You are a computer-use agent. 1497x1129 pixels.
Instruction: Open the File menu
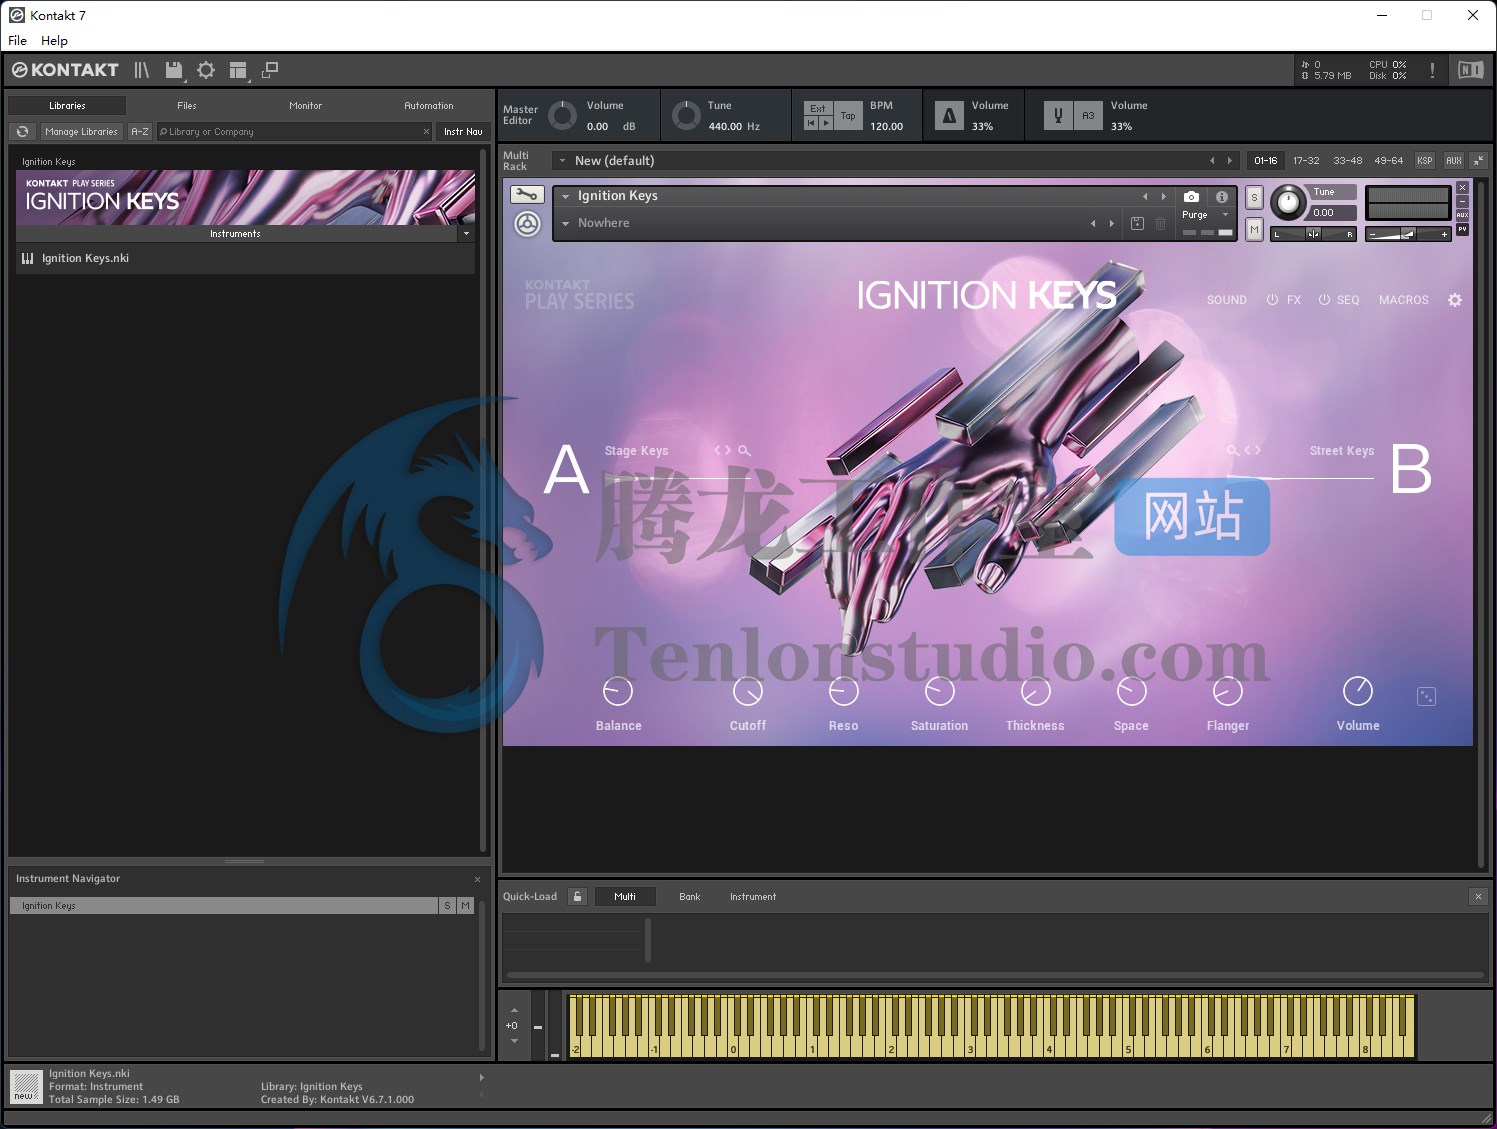17,40
